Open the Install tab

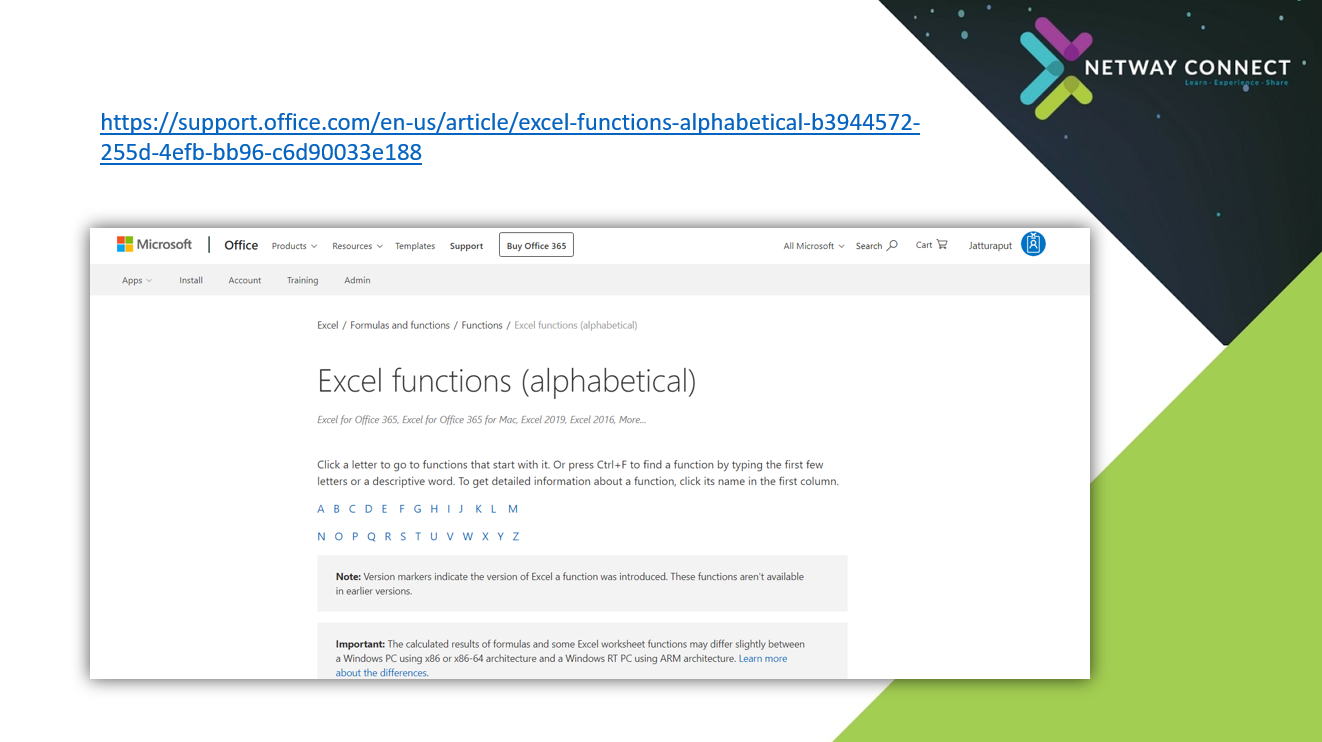pos(191,281)
